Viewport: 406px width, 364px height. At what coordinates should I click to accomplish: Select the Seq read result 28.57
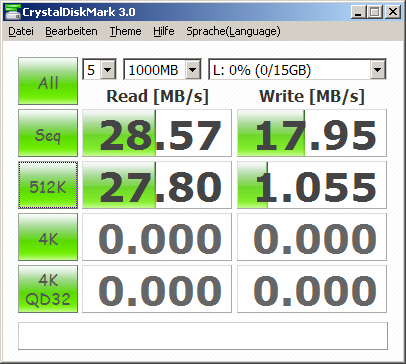click(x=157, y=133)
